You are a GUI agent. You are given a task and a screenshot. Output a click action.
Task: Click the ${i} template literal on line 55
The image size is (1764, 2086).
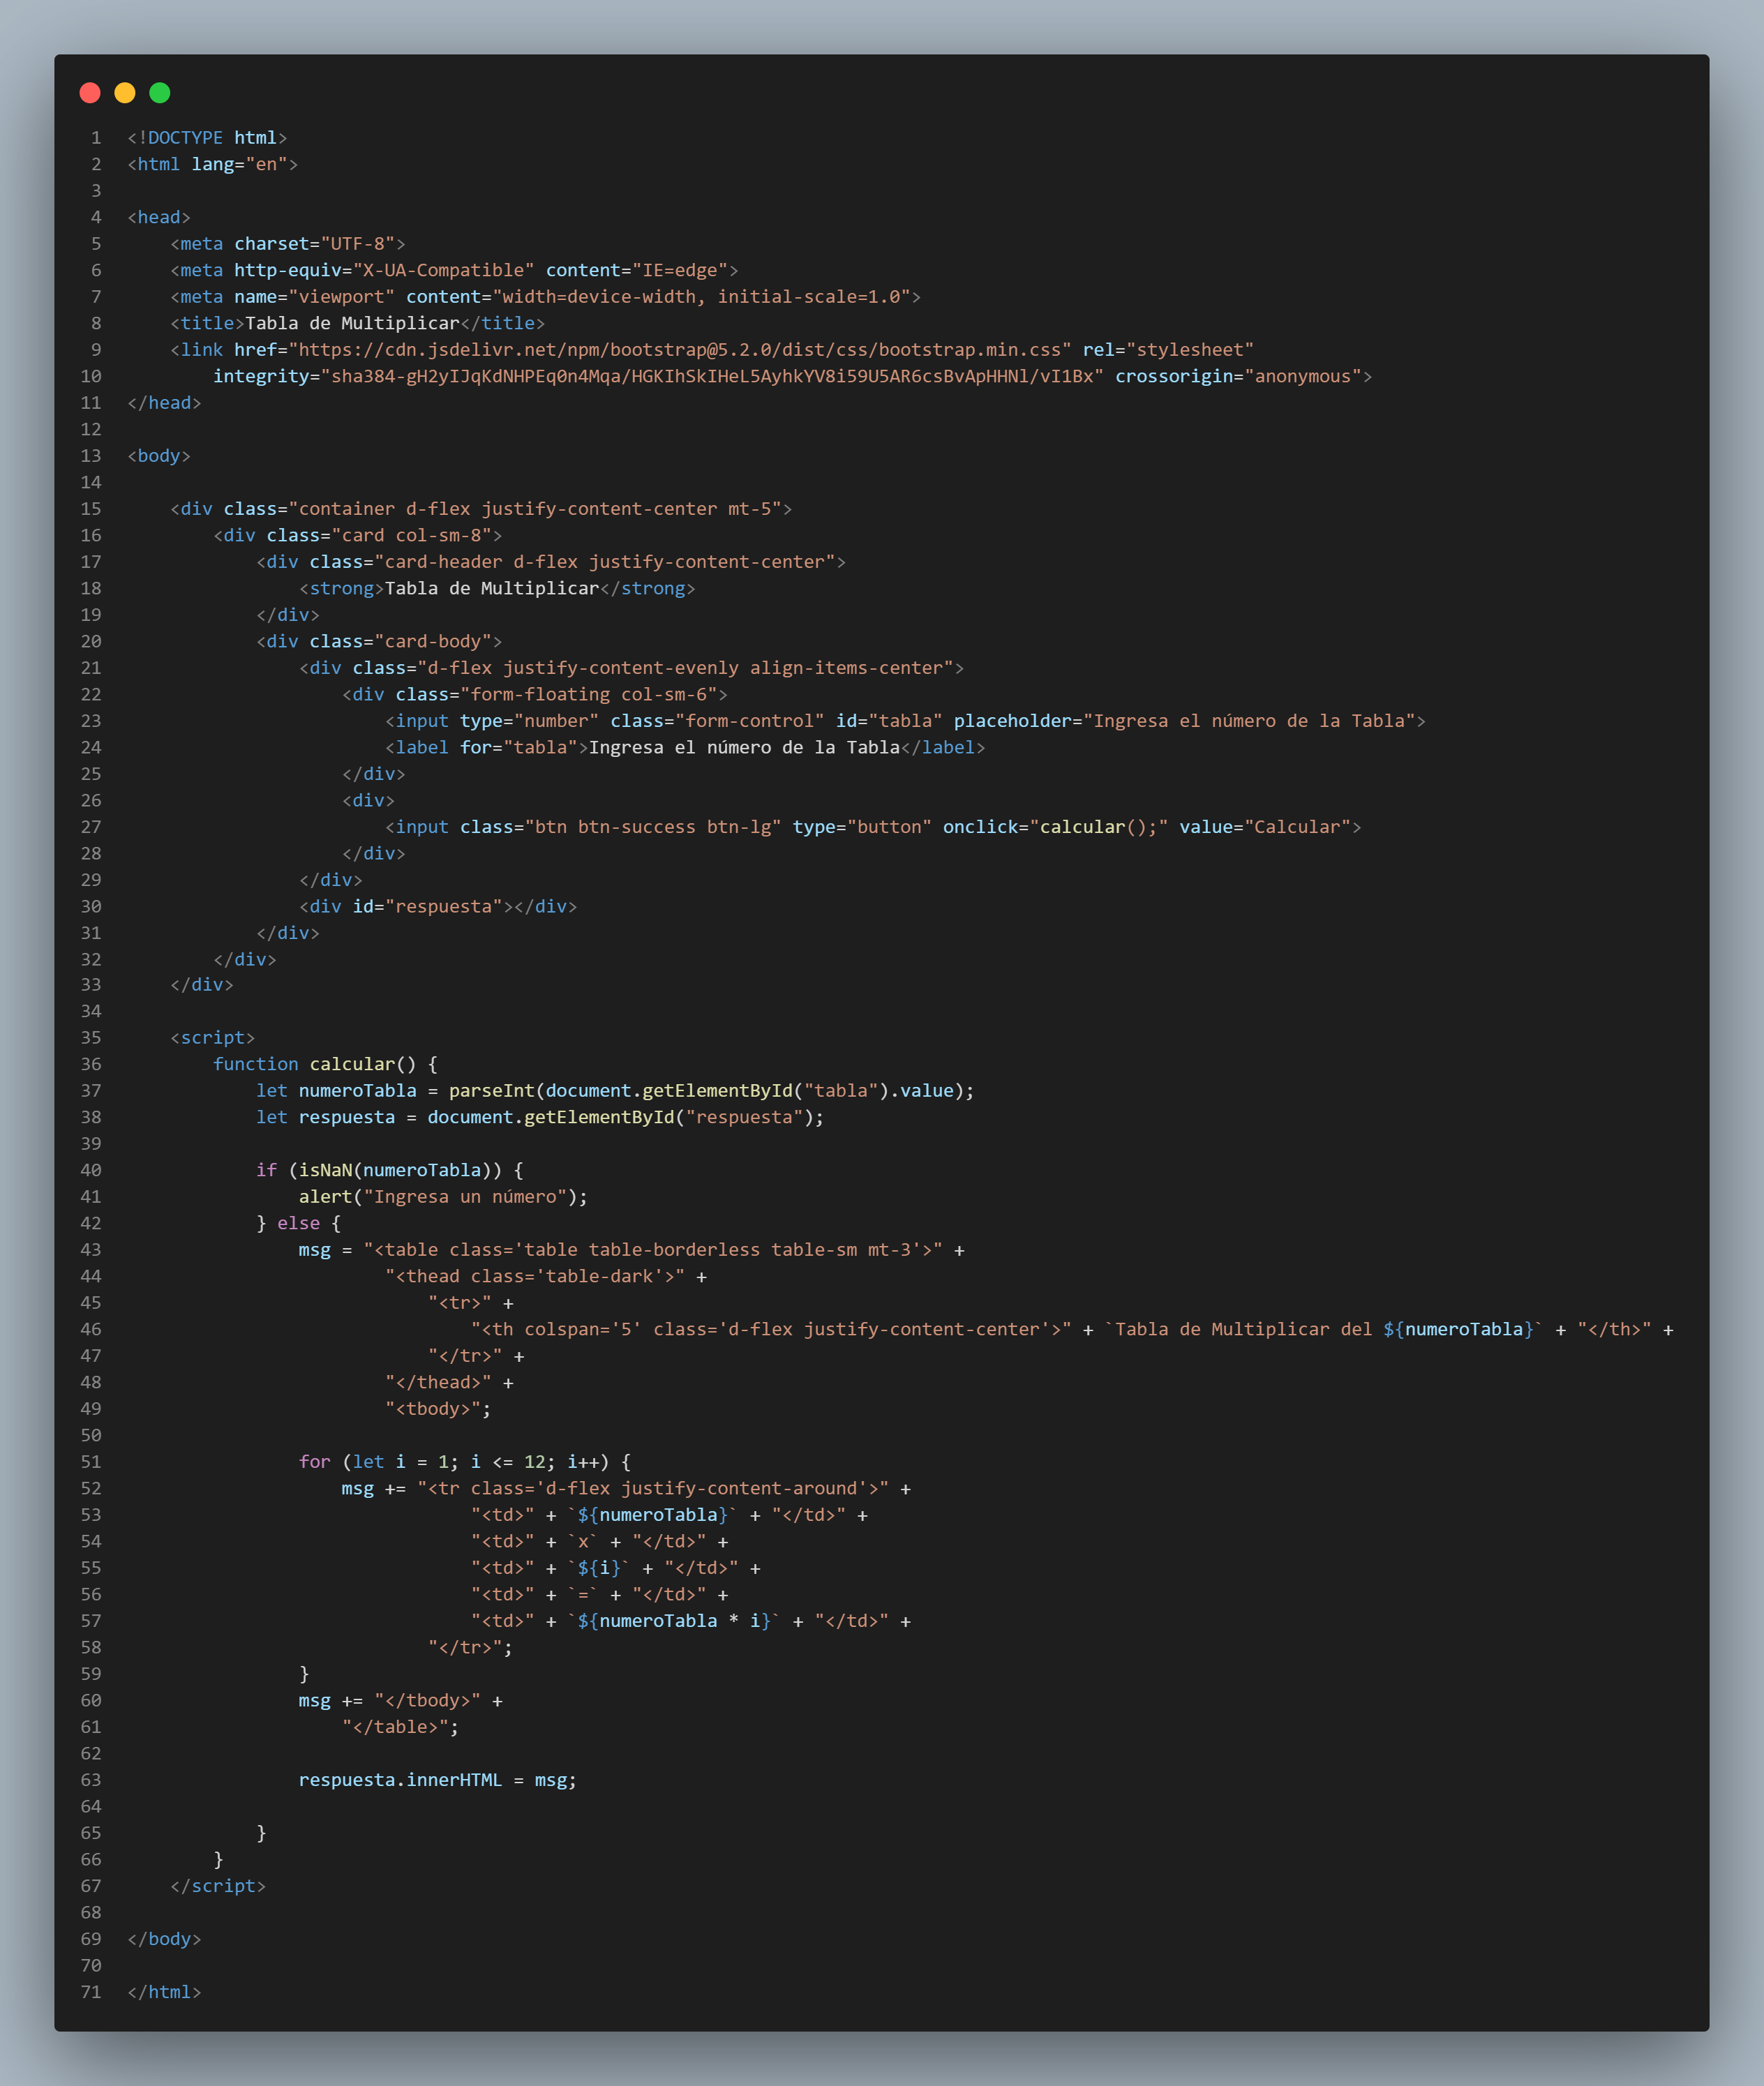(x=599, y=1568)
